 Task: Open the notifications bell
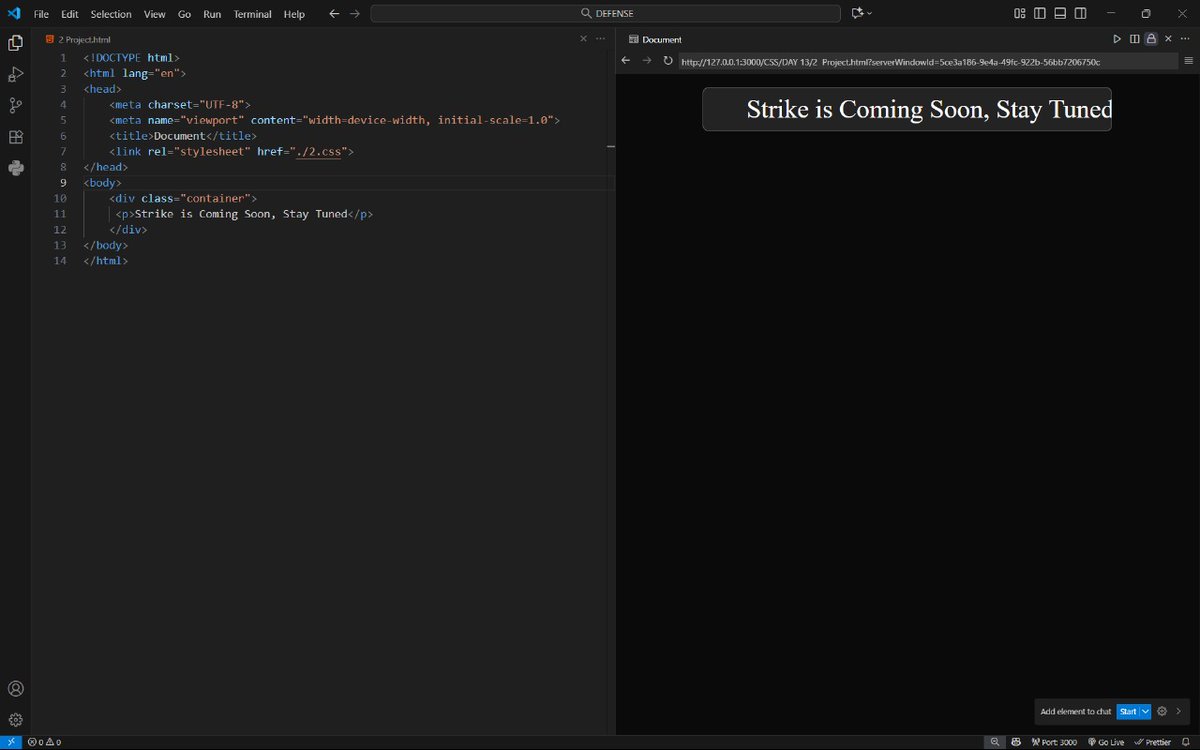click(1186, 742)
